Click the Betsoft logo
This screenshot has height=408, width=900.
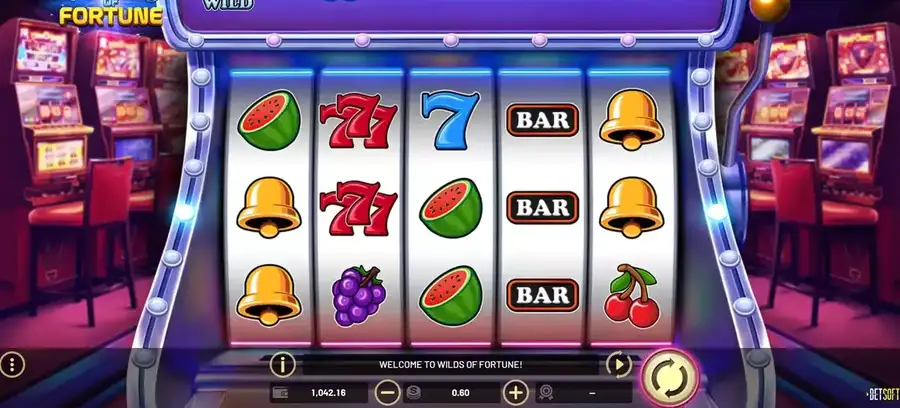(883, 394)
